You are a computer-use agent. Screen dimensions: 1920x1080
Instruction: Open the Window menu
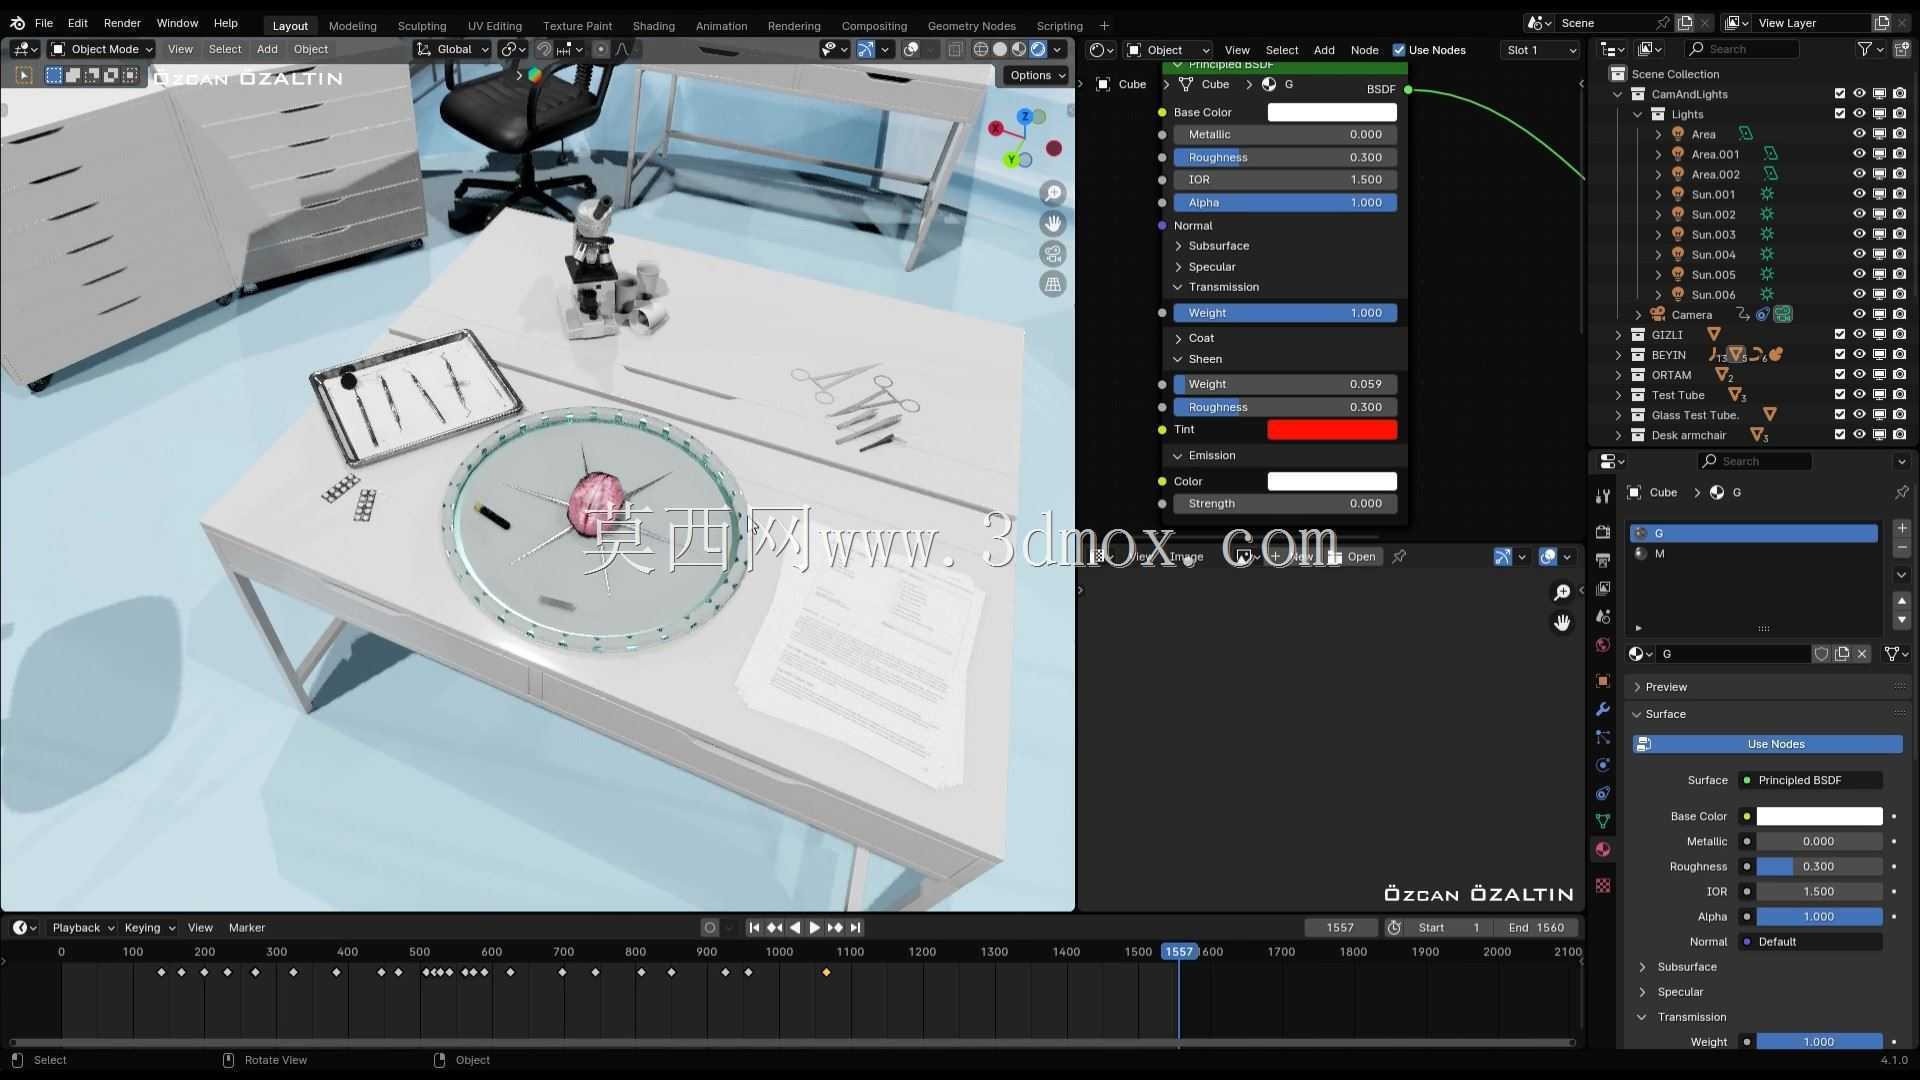177,23
